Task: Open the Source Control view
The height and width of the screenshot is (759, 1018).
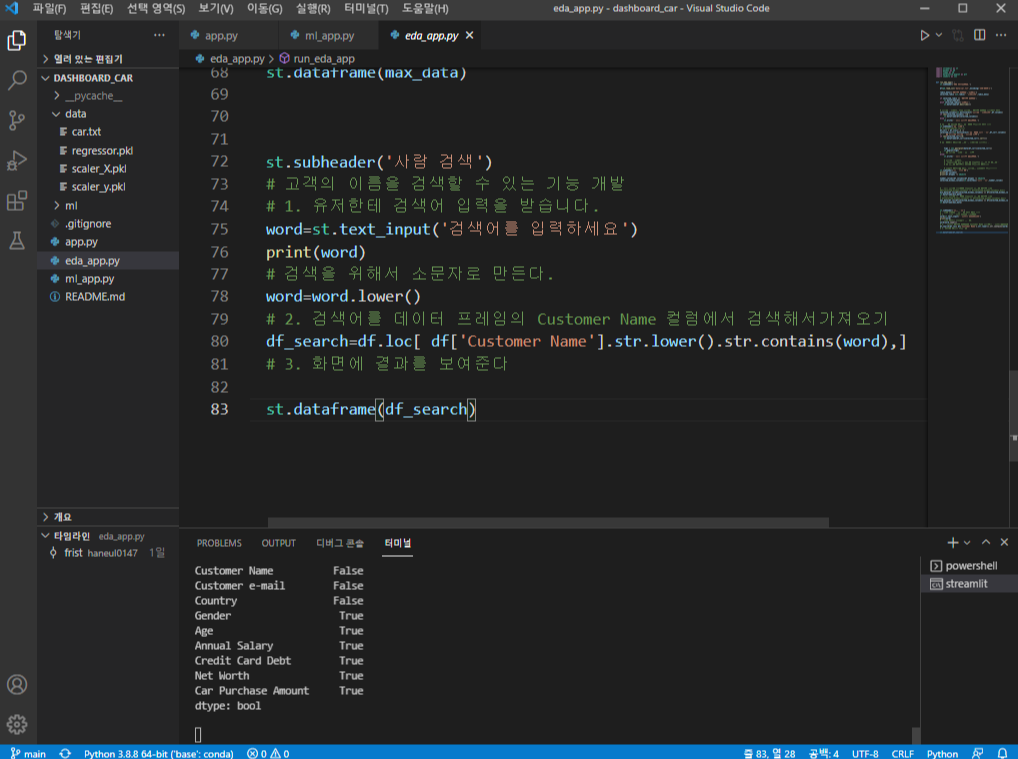Action: 17,120
